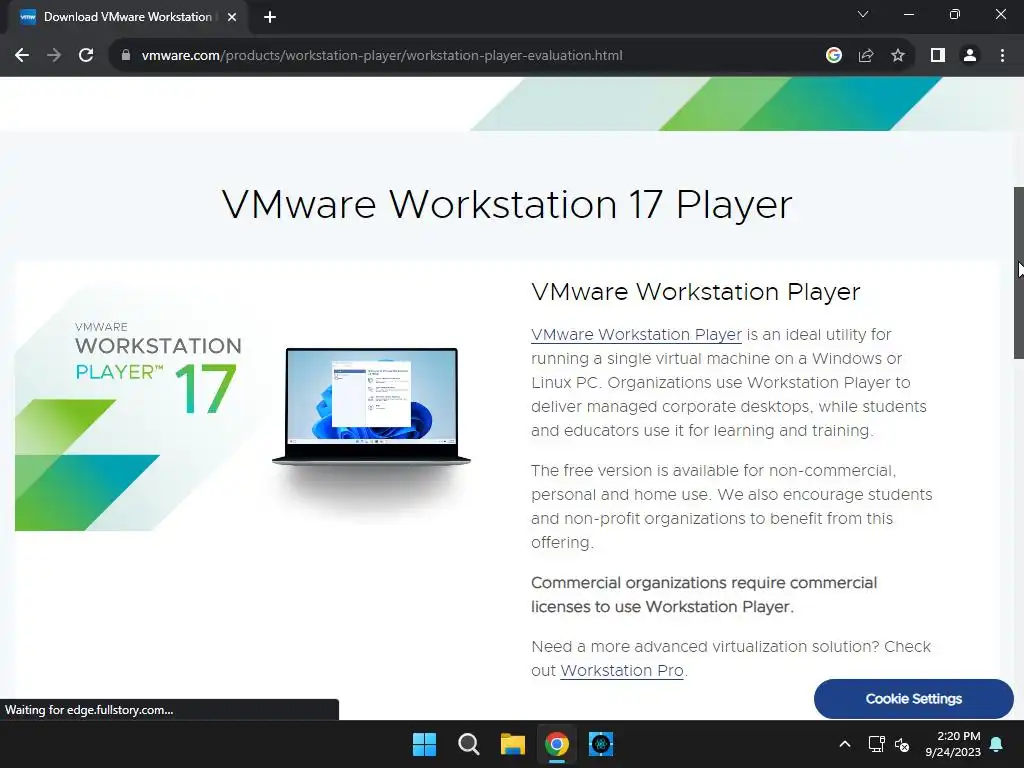Click the commercial licenses bold paragraph
This screenshot has width=1024, height=768.
704,594
